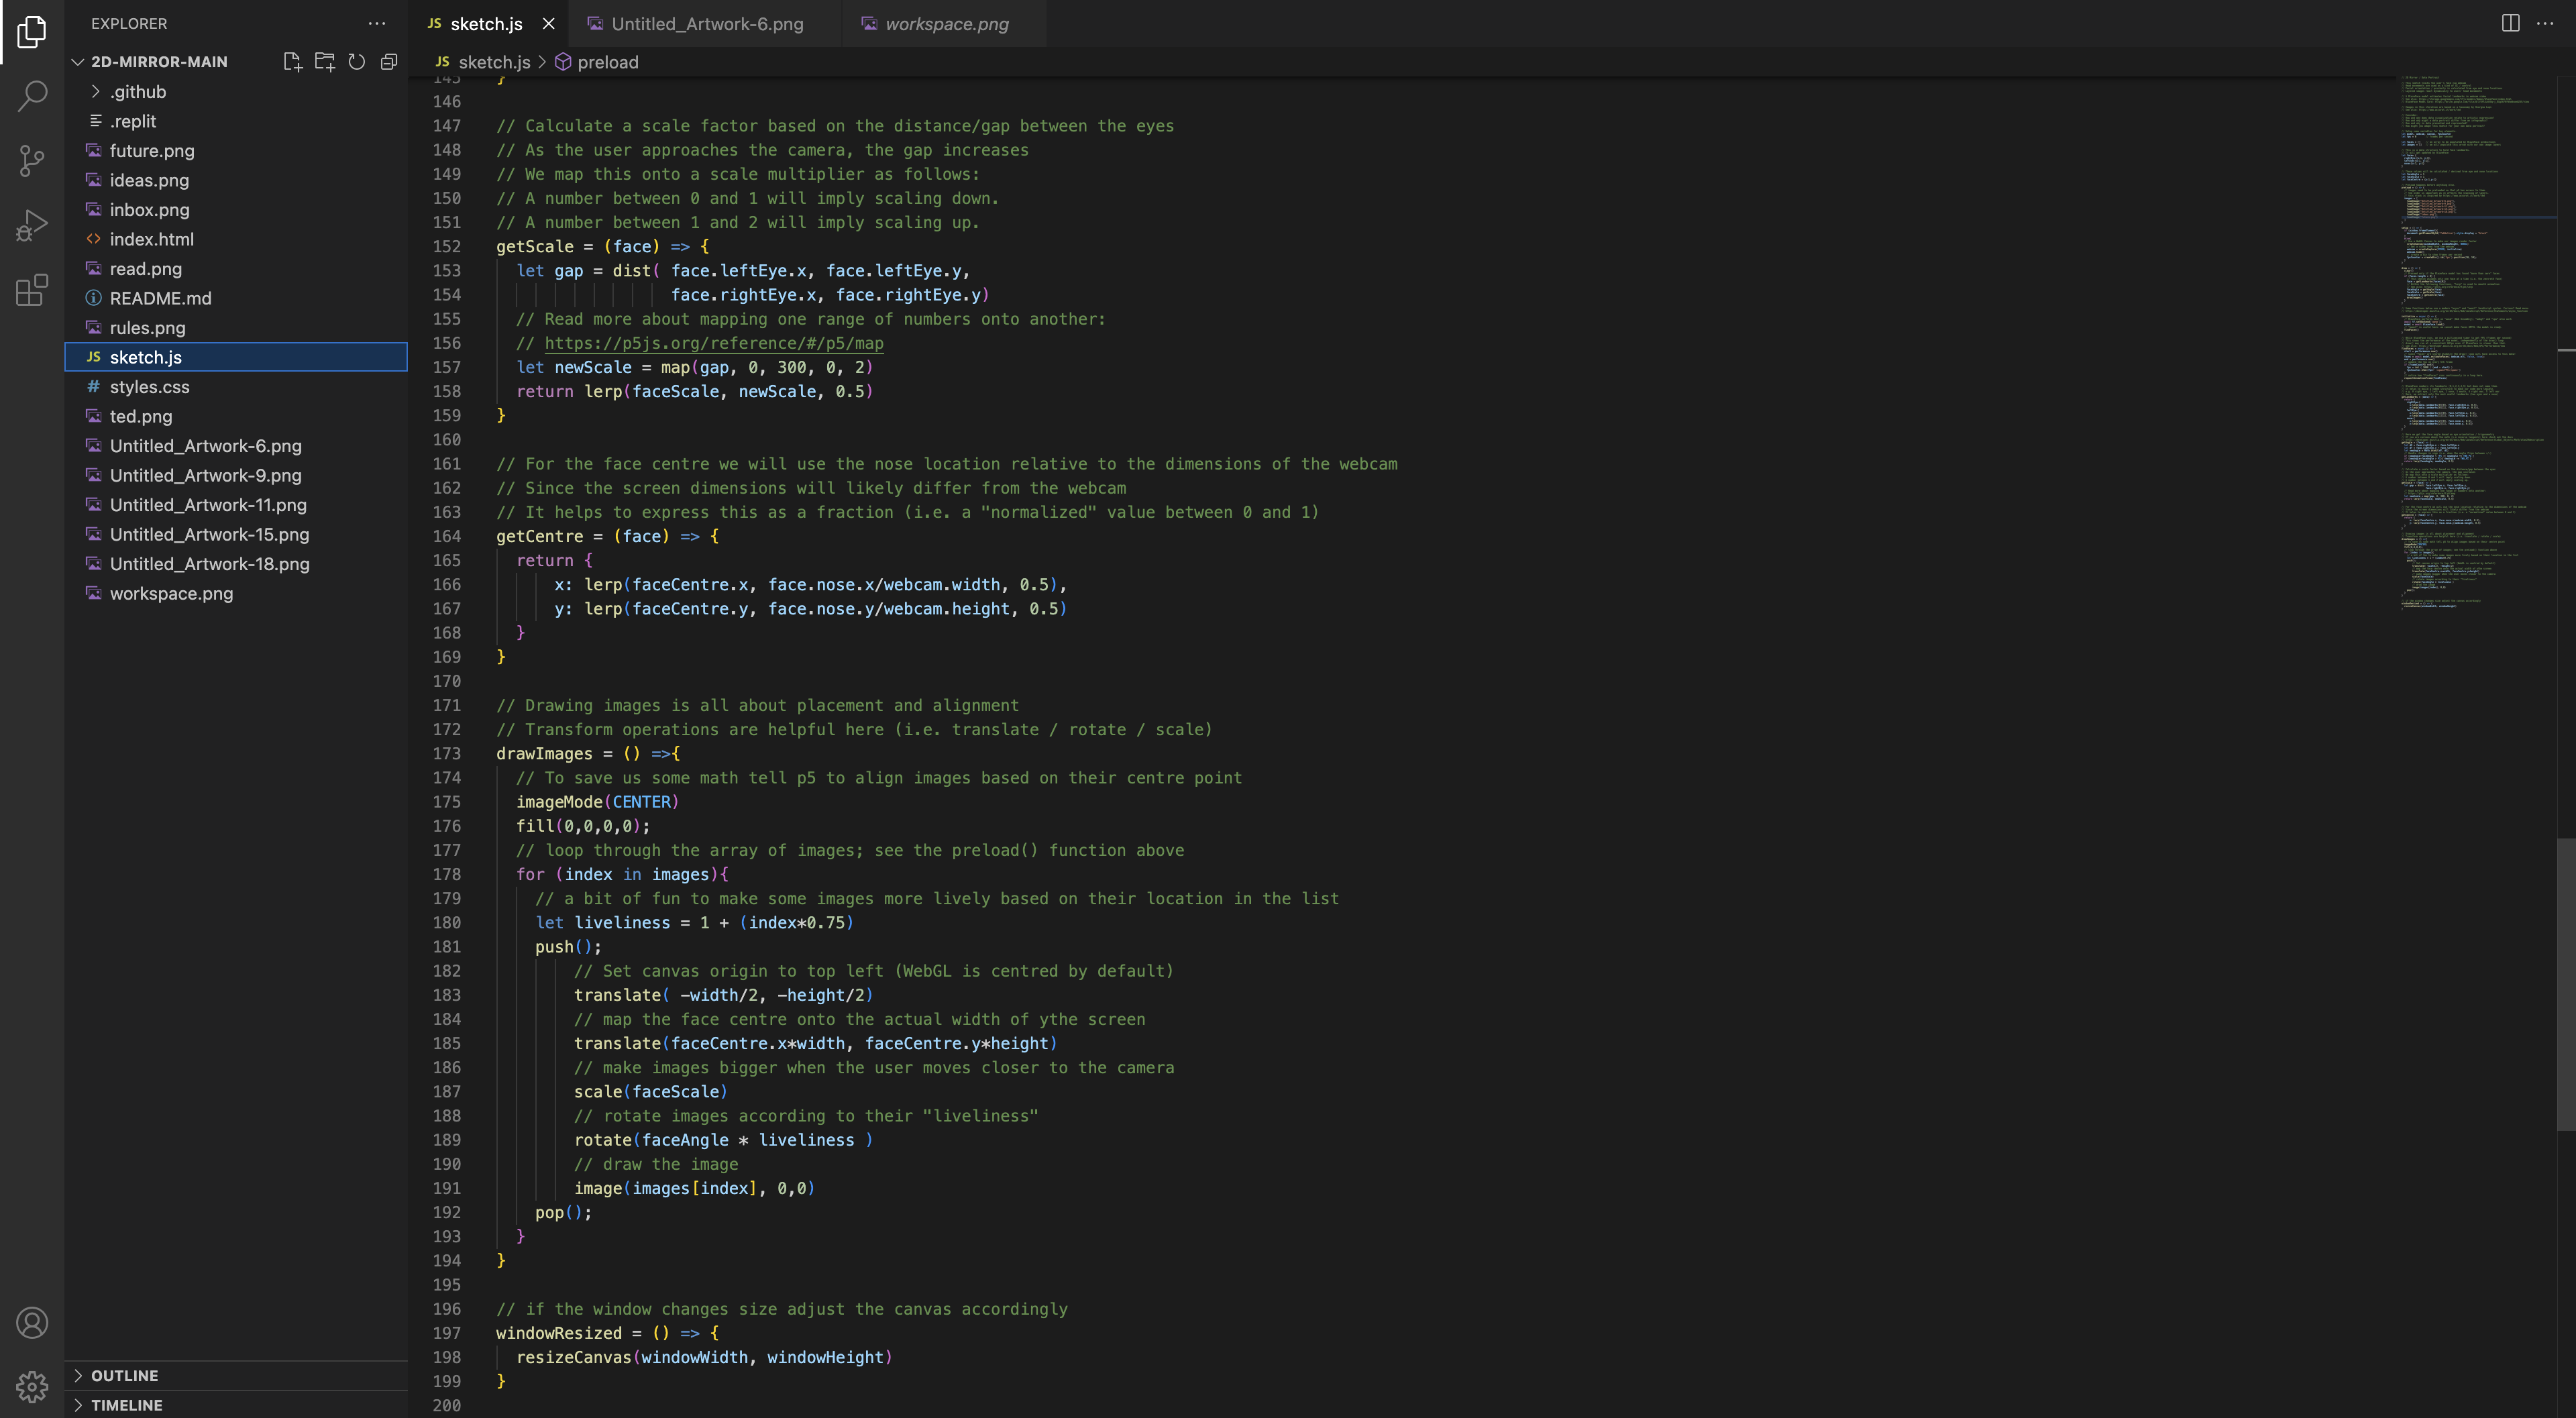The height and width of the screenshot is (1418, 2576).
Task: Expand the .github folder
Action: click(x=138, y=92)
